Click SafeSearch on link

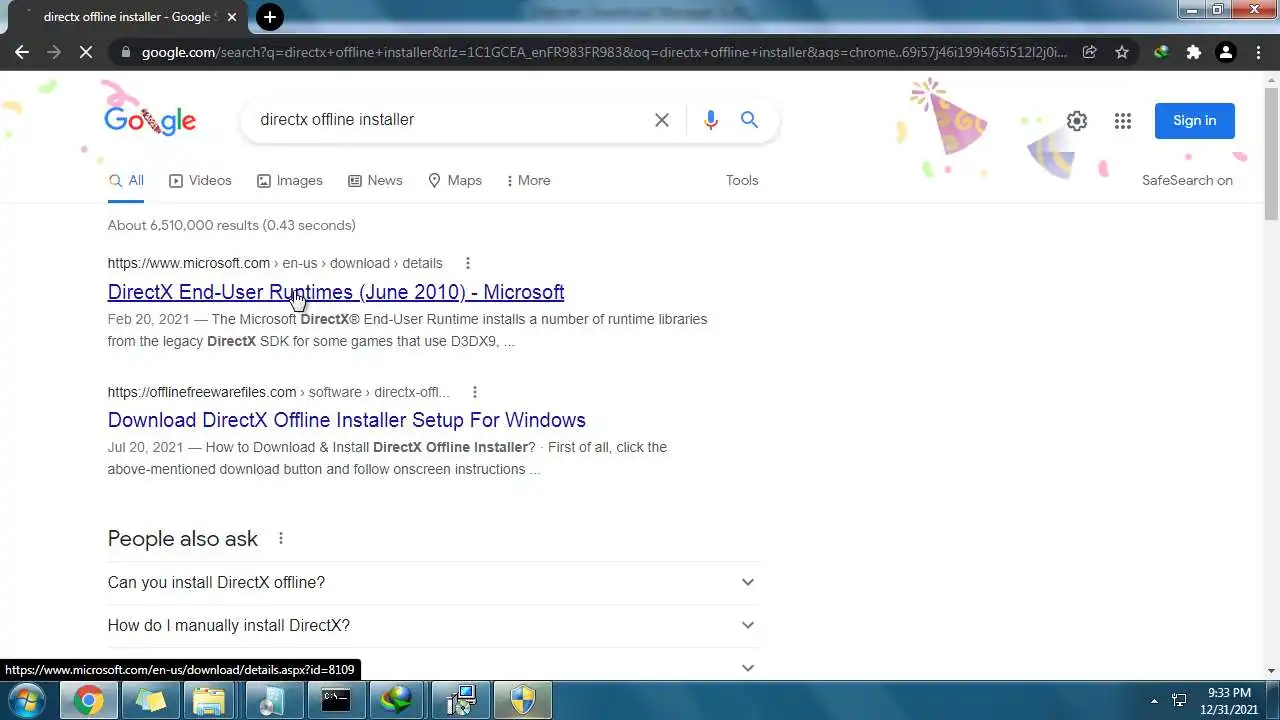pyautogui.click(x=1187, y=181)
